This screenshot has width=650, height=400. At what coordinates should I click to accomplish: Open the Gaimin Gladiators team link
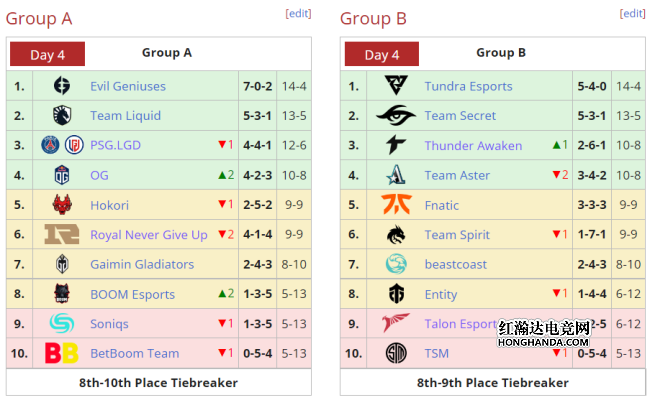click(142, 264)
